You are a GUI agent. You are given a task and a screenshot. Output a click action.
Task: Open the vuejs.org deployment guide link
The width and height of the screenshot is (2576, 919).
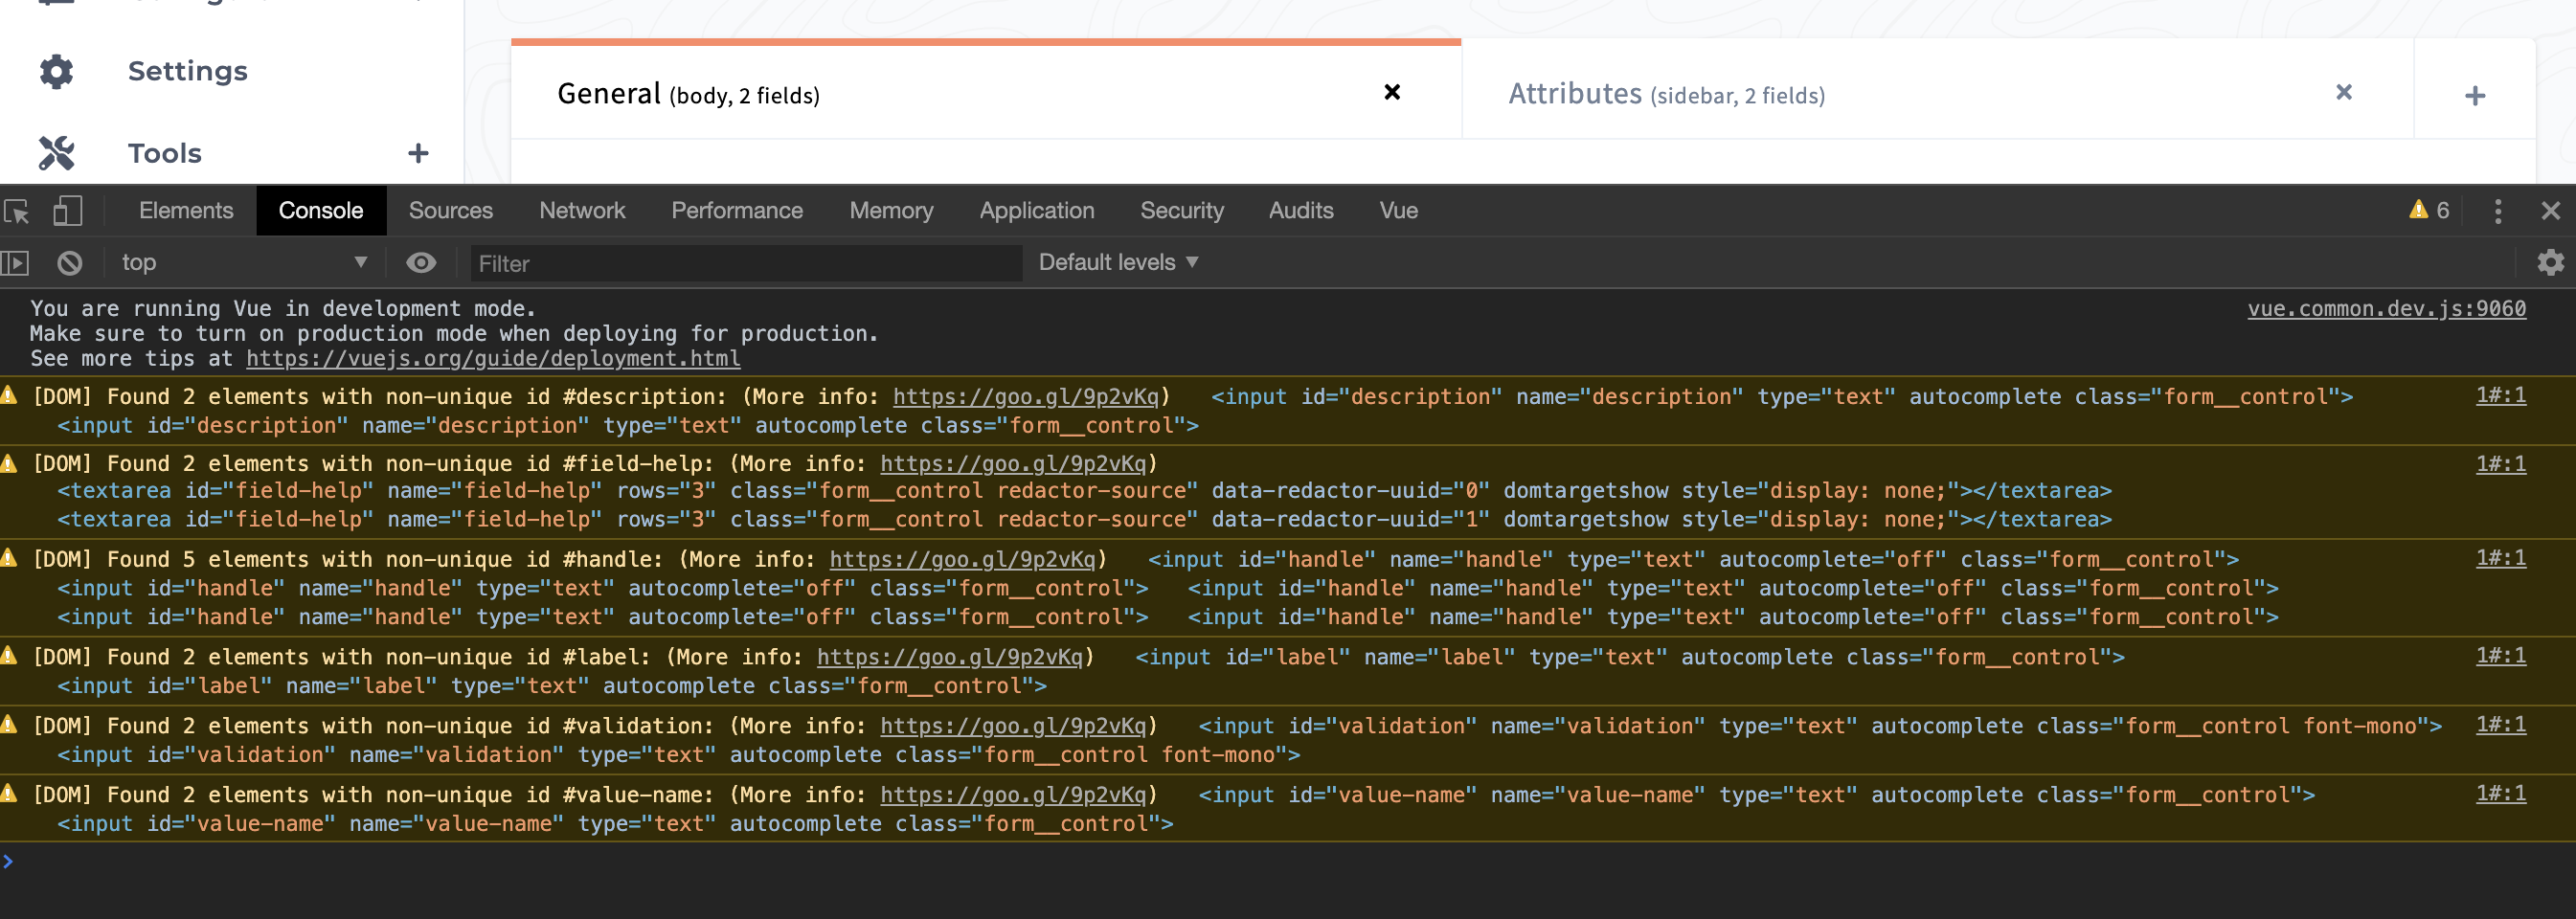tap(493, 358)
